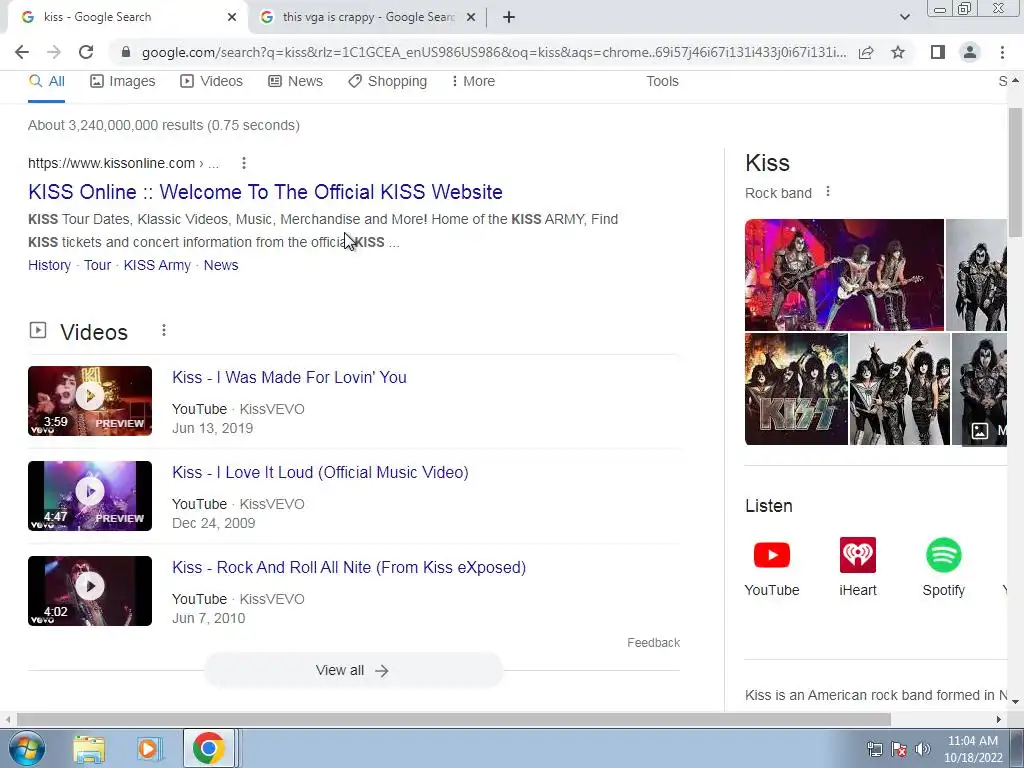1024x768 pixels.
Task: Switch to Images results
Action: [123, 82]
